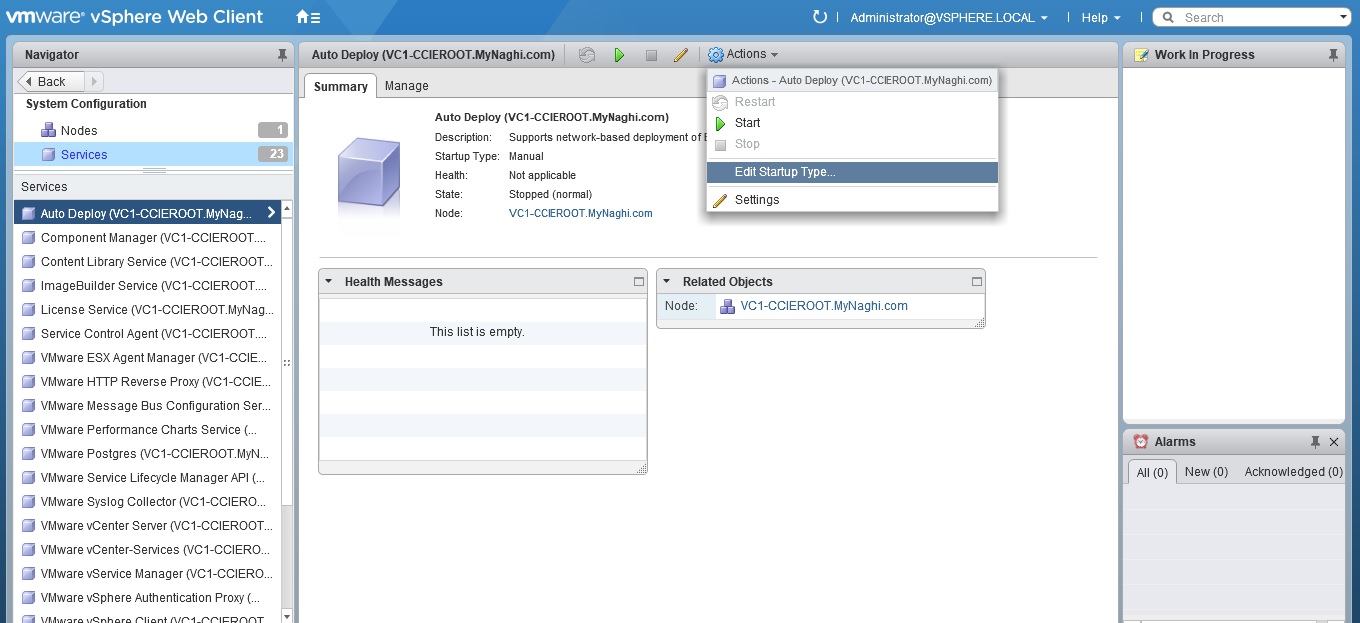Collapse the Health Messages section
This screenshot has height=623, width=1360.
pyautogui.click(x=328, y=282)
